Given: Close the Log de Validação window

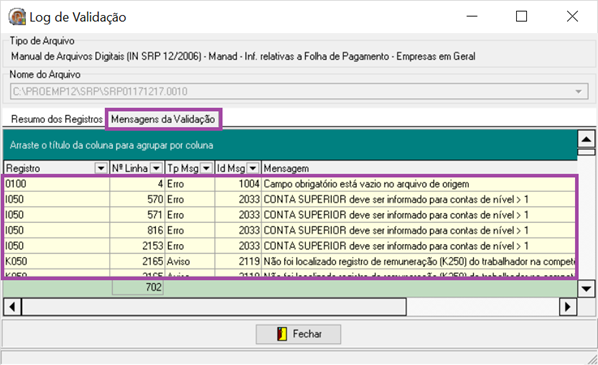Looking at the screenshot, I should [572, 16].
